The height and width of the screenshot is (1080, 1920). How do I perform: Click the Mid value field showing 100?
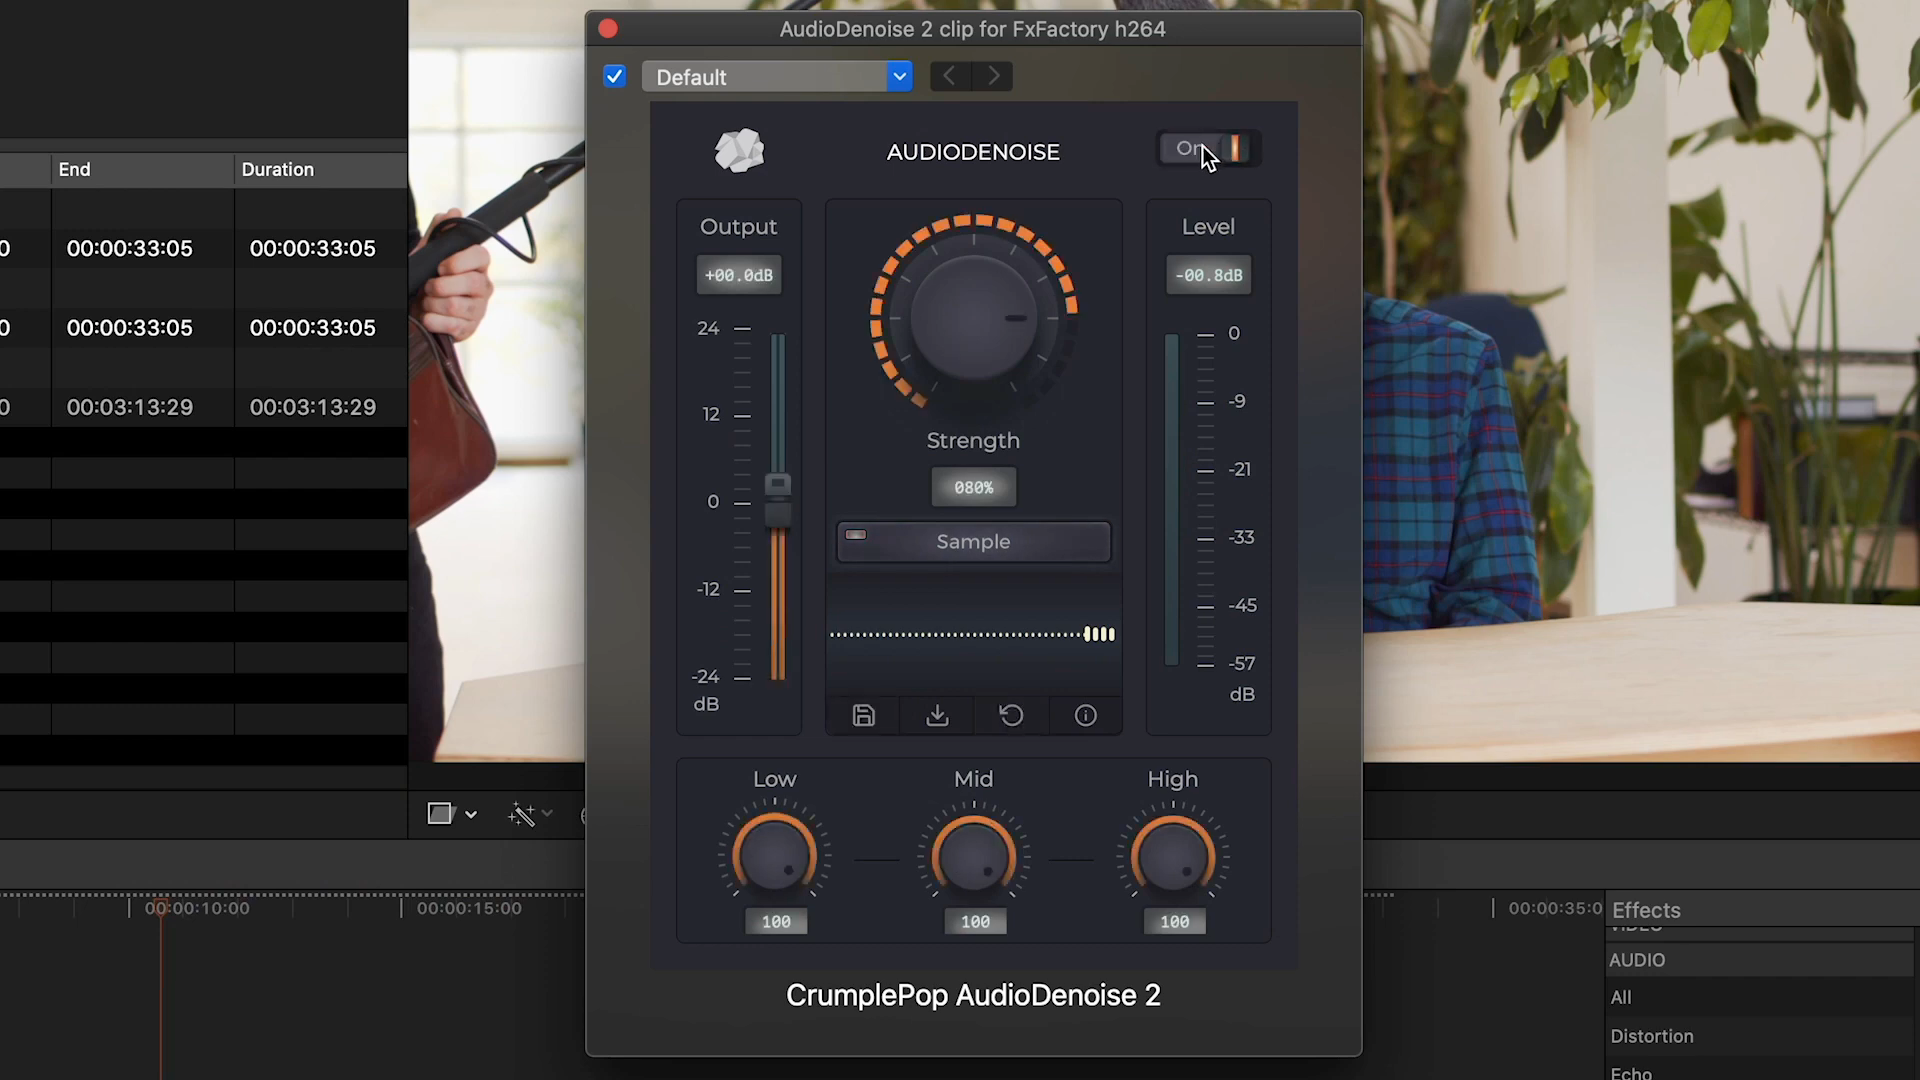tap(975, 922)
